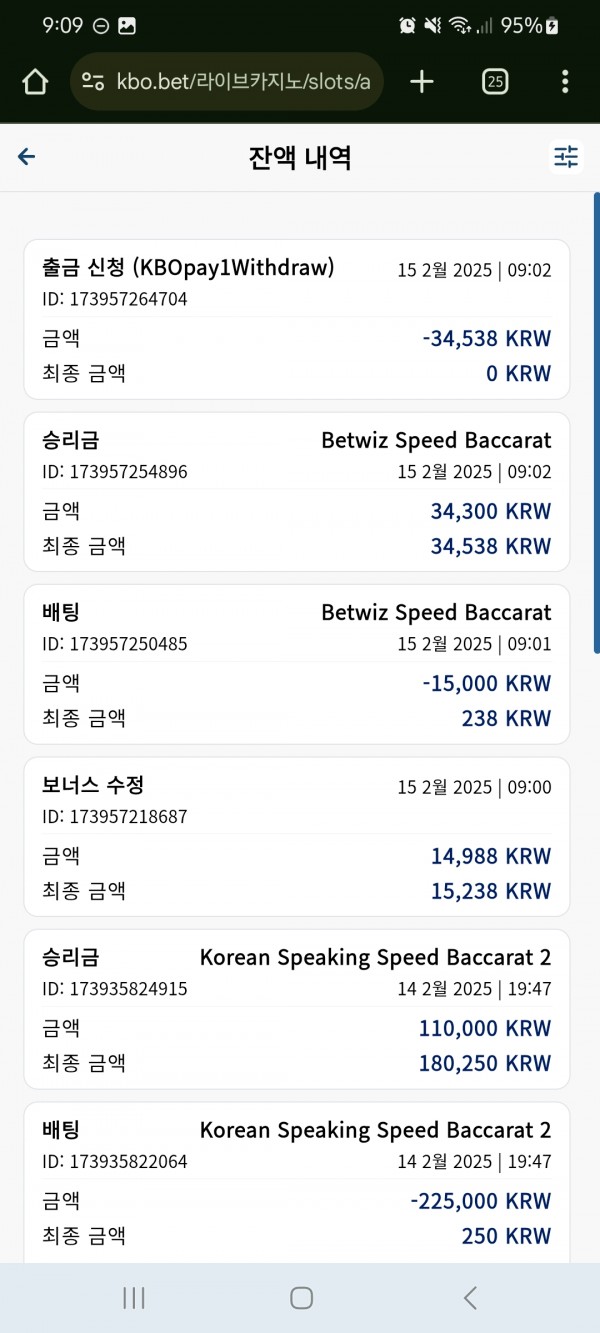Tap the 잔액 내역 page title

(x=300, y=157)
